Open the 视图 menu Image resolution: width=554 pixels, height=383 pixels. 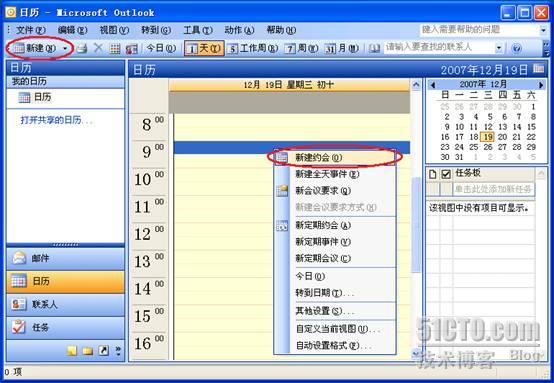(114, 30)
